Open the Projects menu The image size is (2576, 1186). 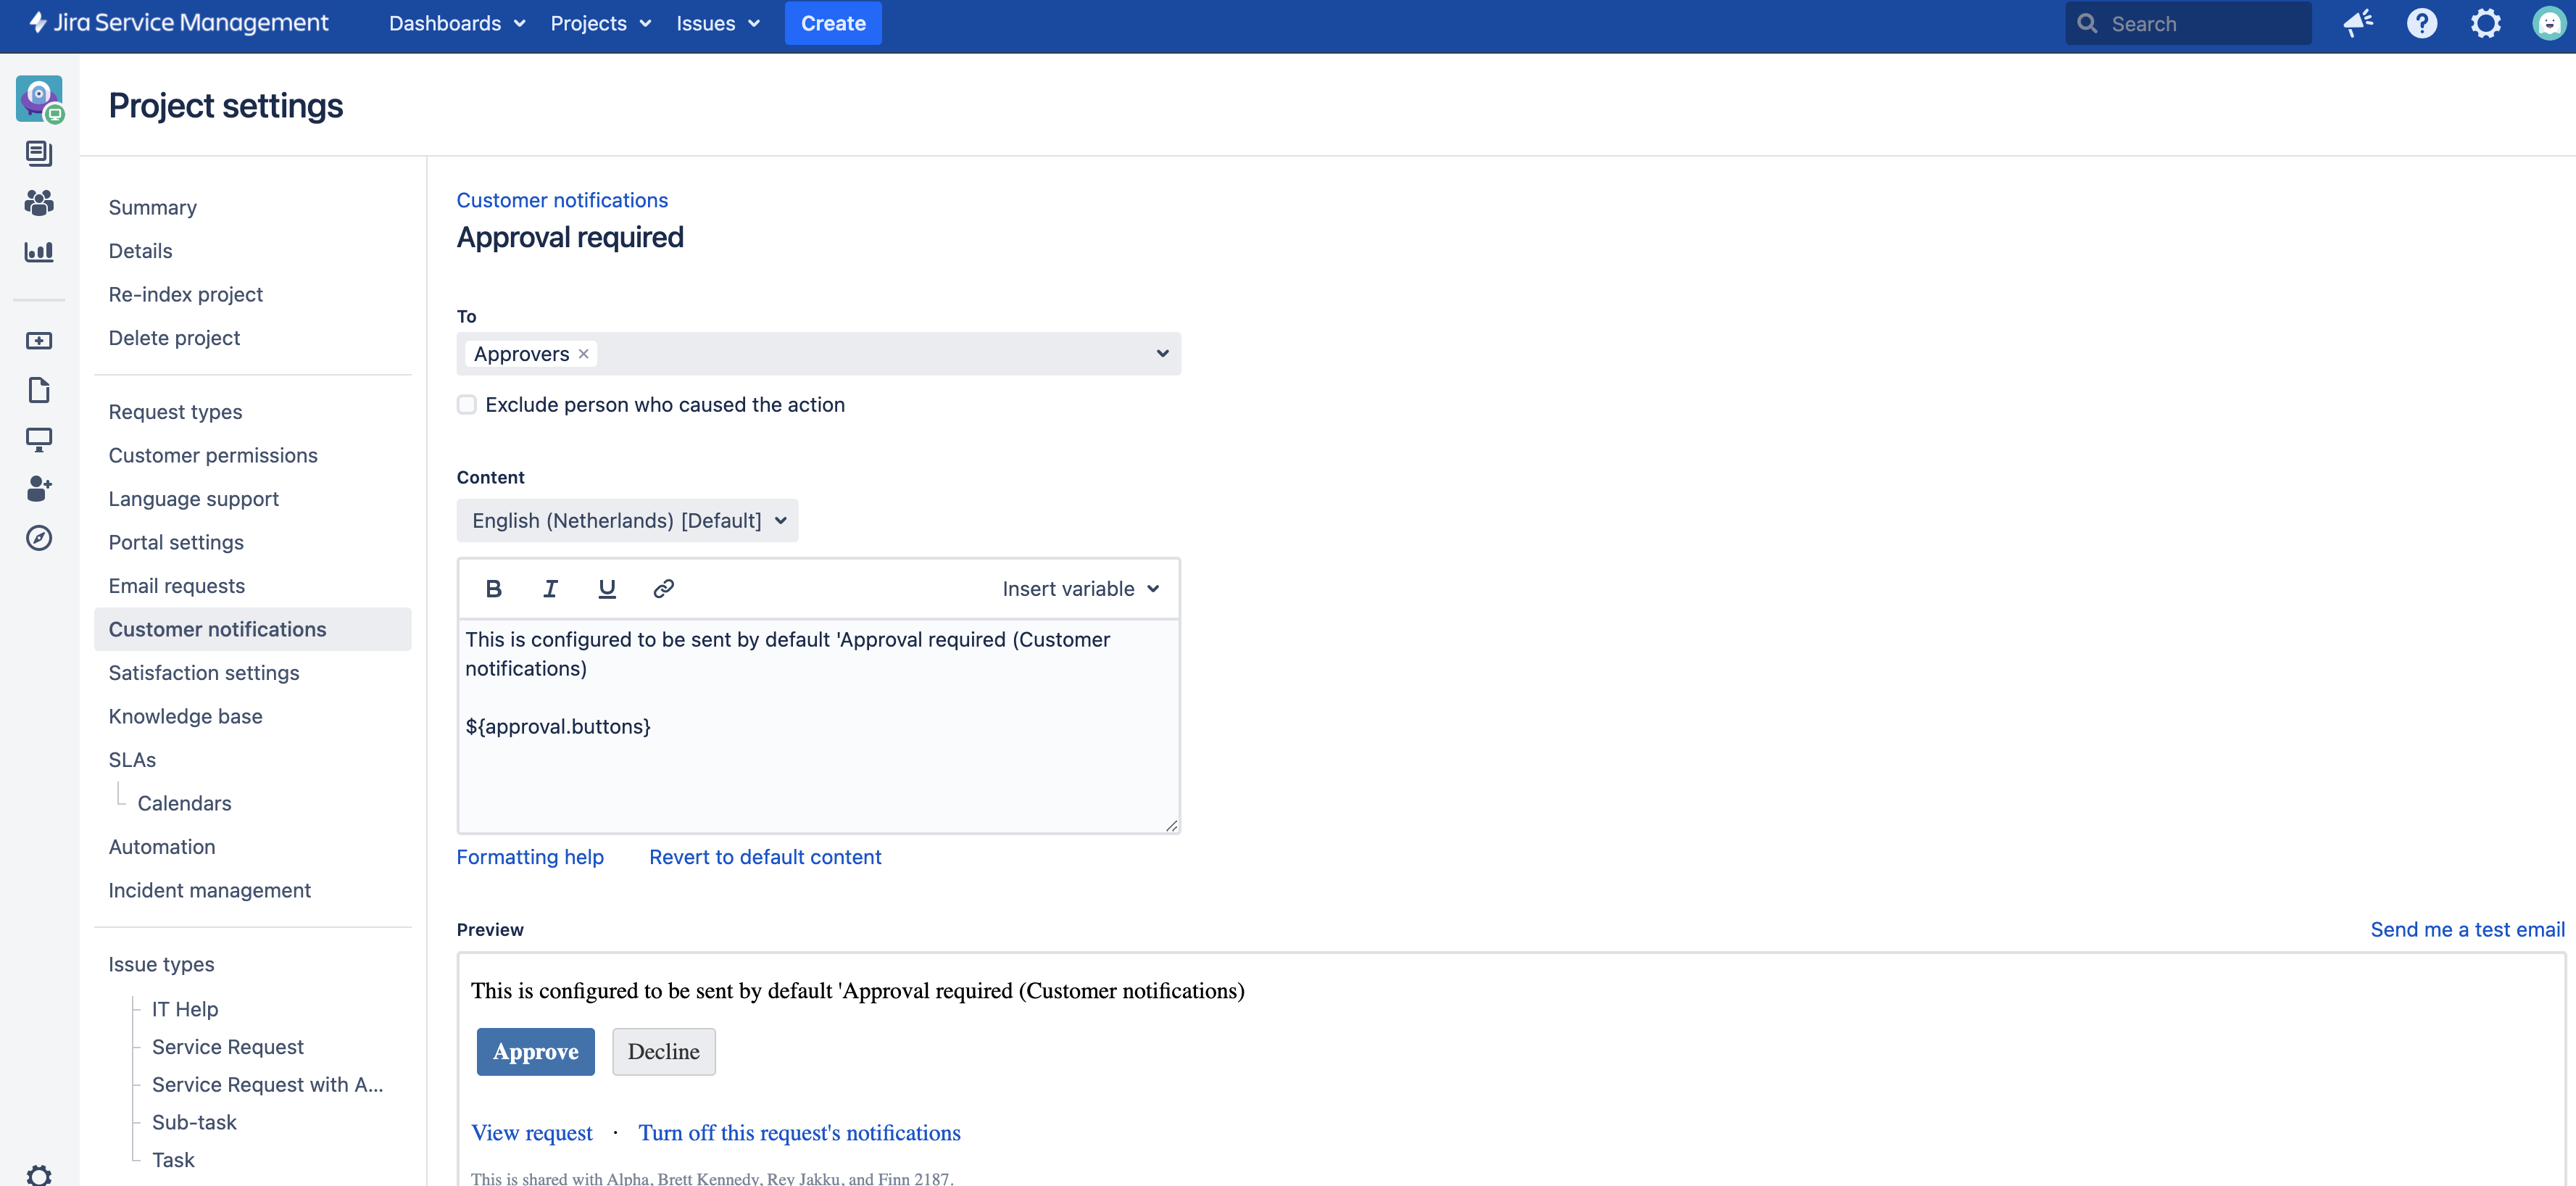(600, 23)
